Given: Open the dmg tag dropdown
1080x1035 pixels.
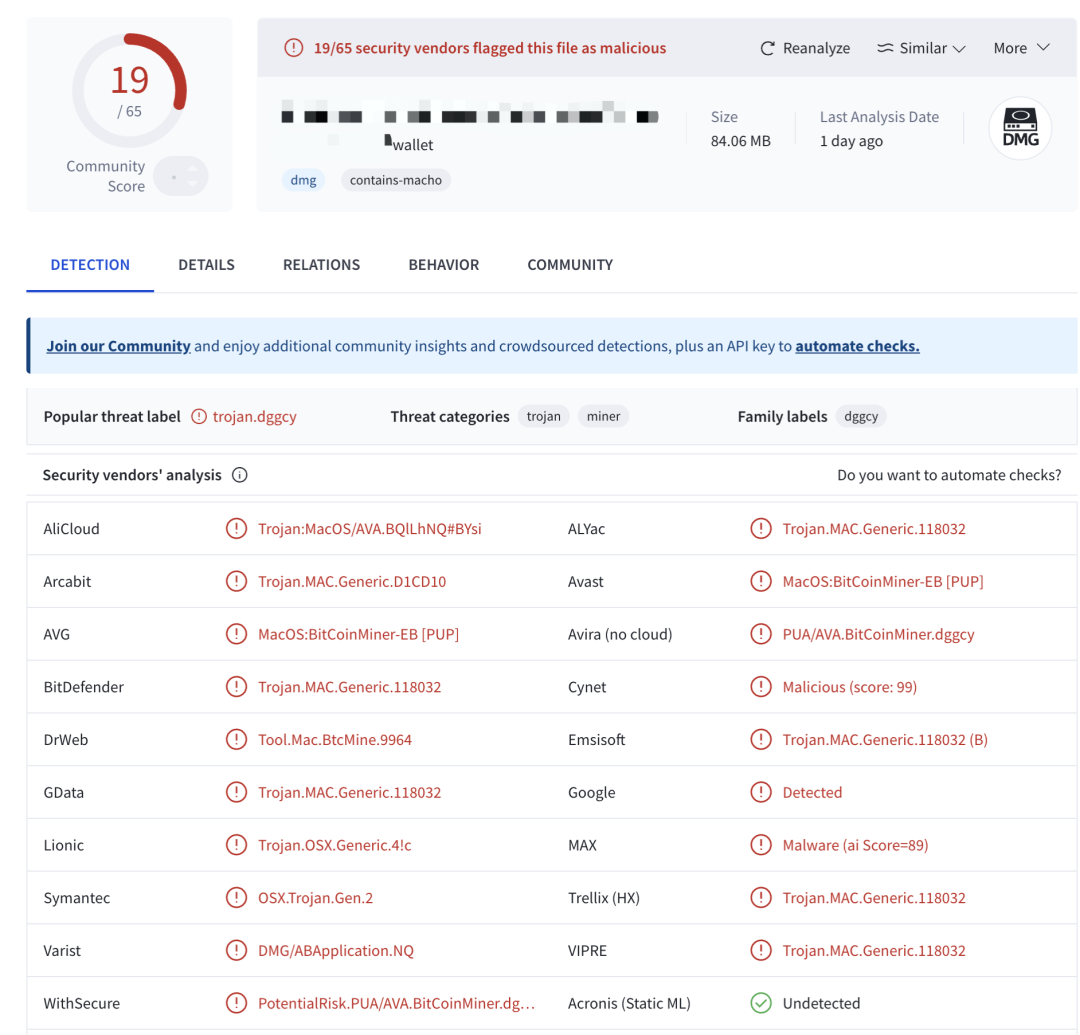Looking at the screenshot, I should click(x=303, y=180).
